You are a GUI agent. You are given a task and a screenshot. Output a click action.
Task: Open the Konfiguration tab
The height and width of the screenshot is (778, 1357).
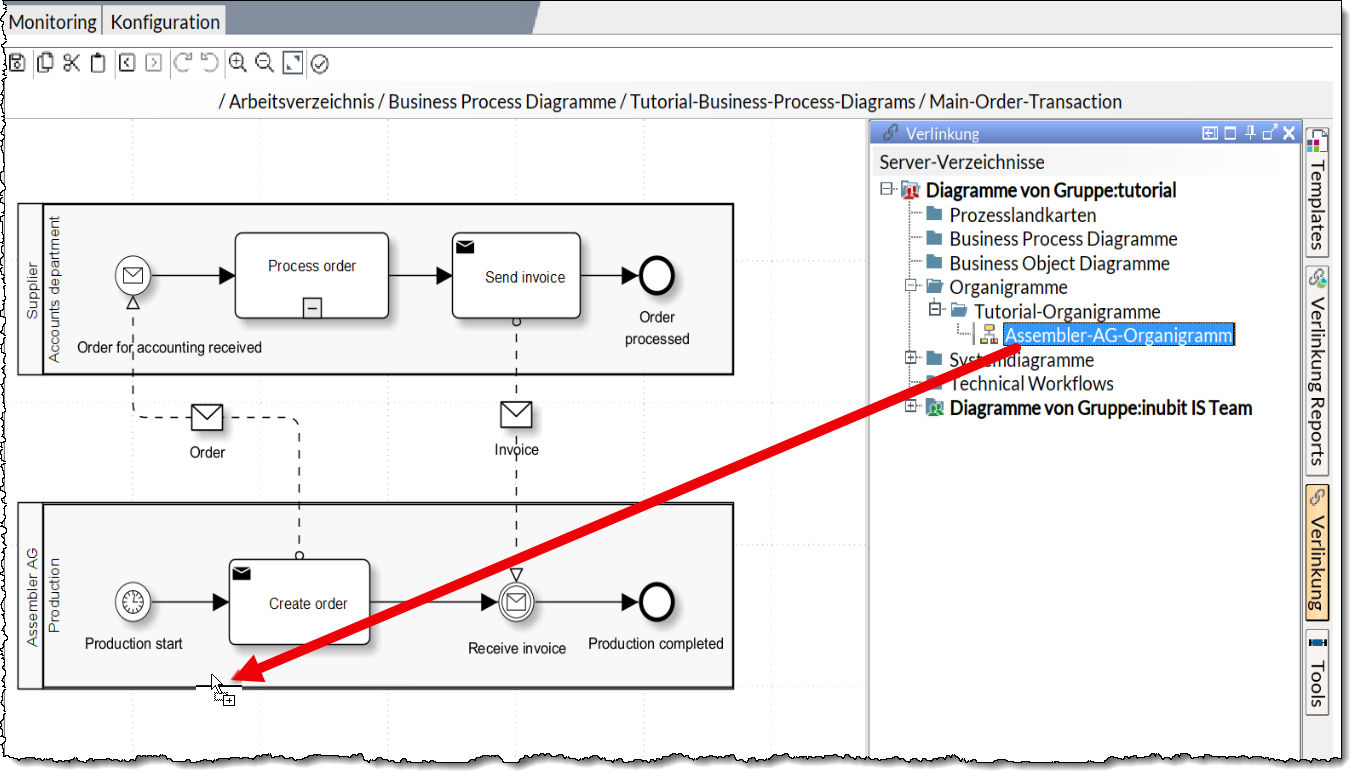(x=165, y=21)
